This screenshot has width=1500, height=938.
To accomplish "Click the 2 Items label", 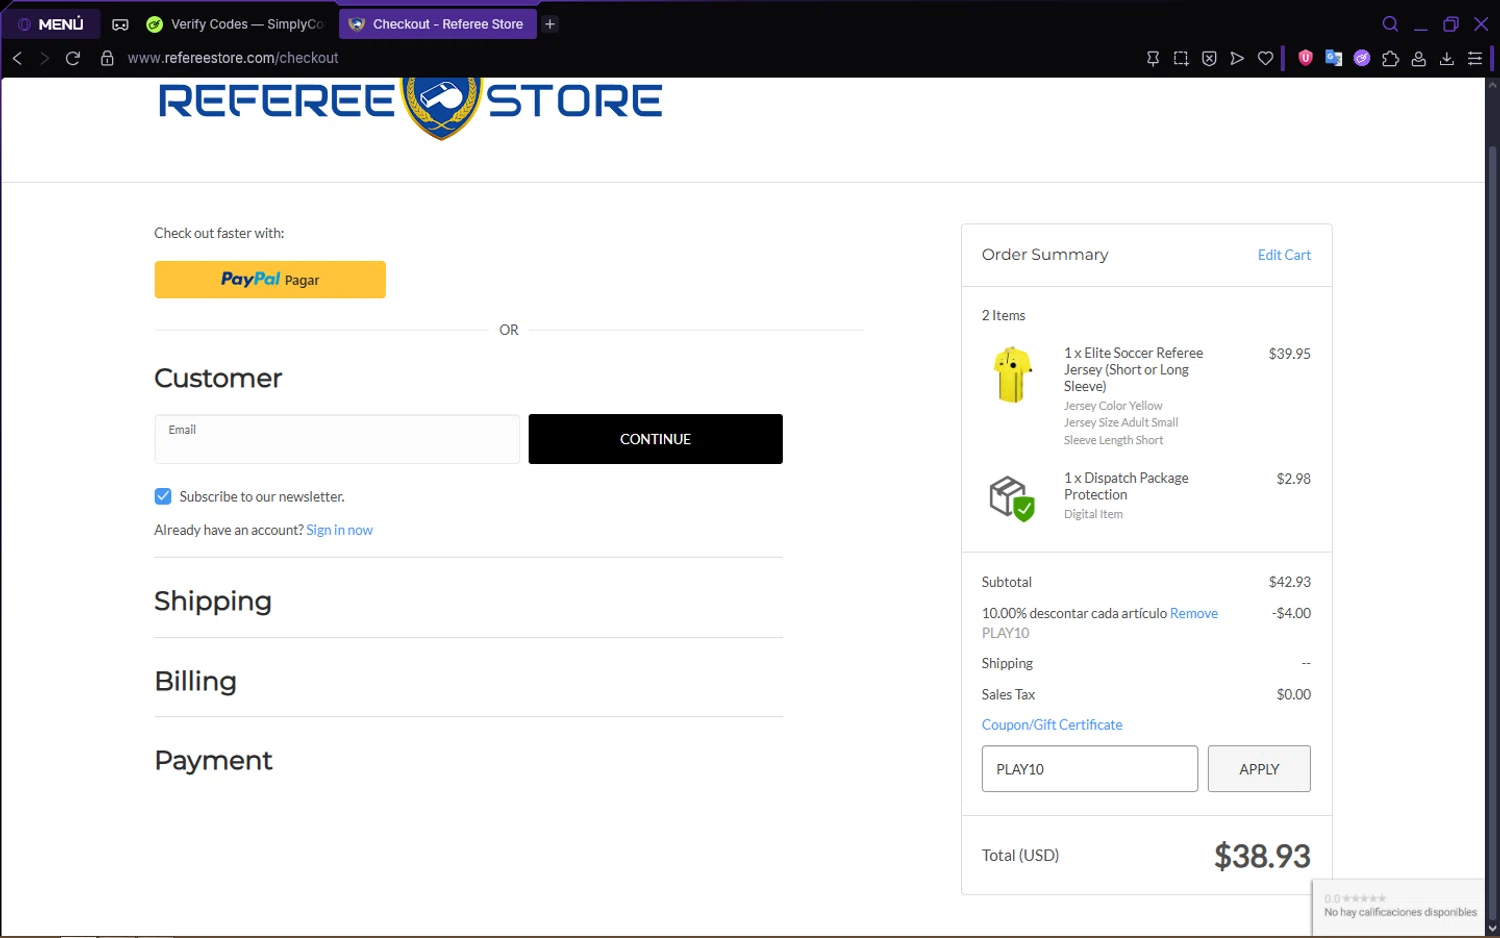I will pos(1003,315).
